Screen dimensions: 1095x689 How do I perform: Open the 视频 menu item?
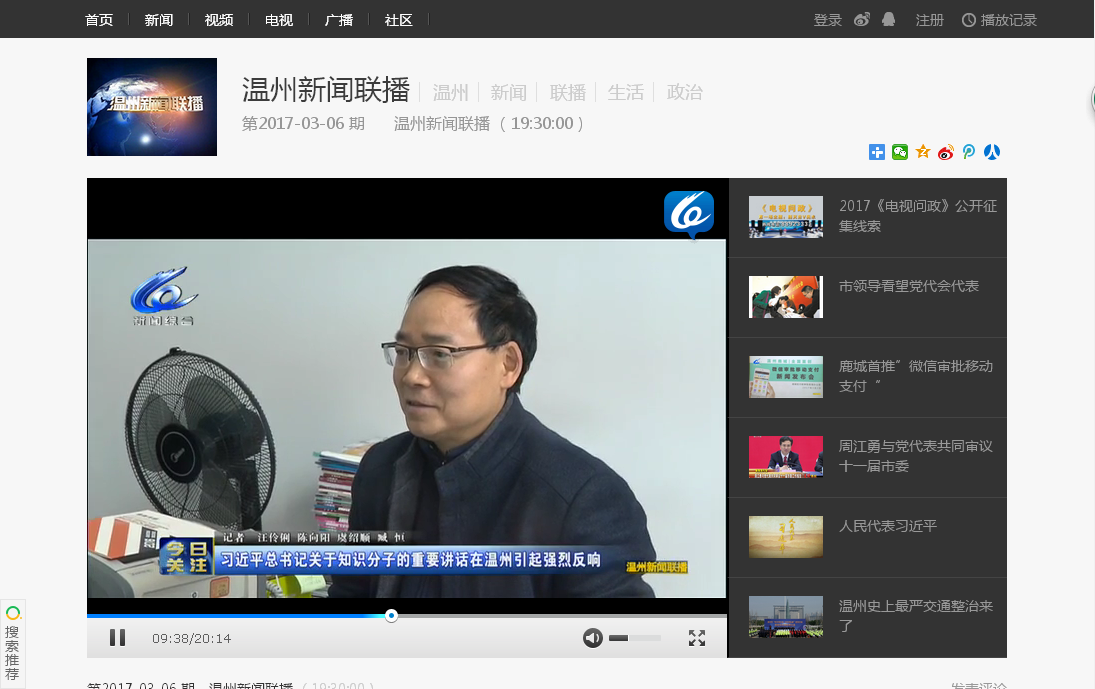click(219, 20)
